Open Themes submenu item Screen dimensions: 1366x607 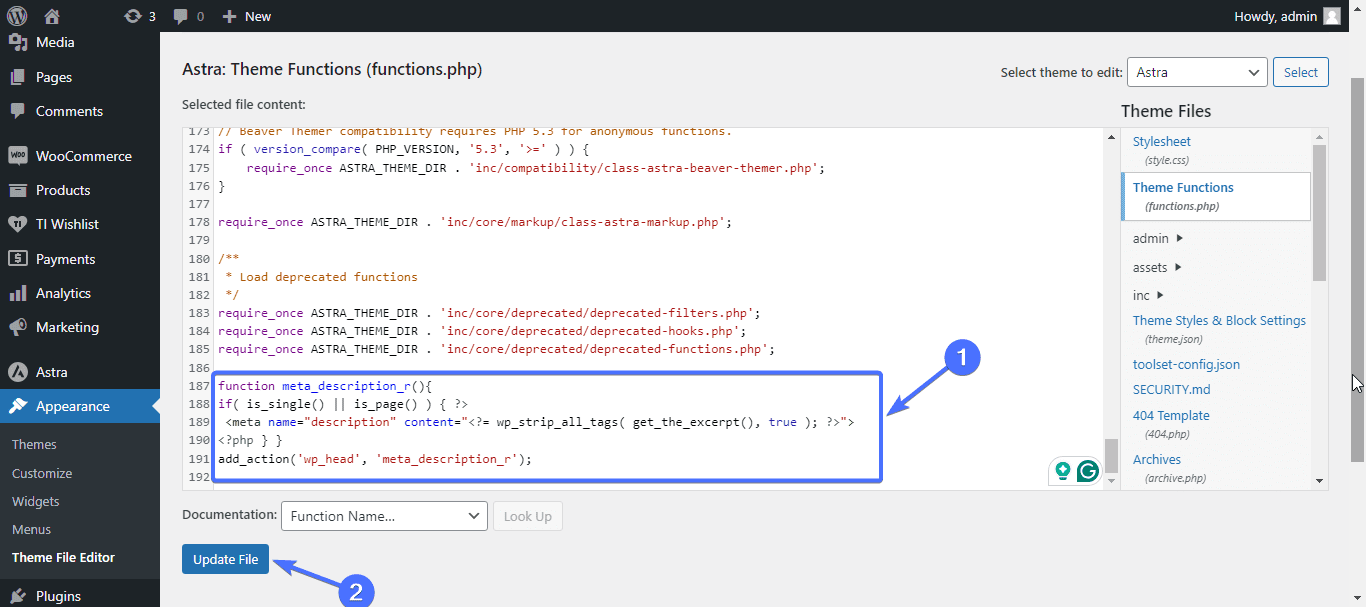coord(34,445)
